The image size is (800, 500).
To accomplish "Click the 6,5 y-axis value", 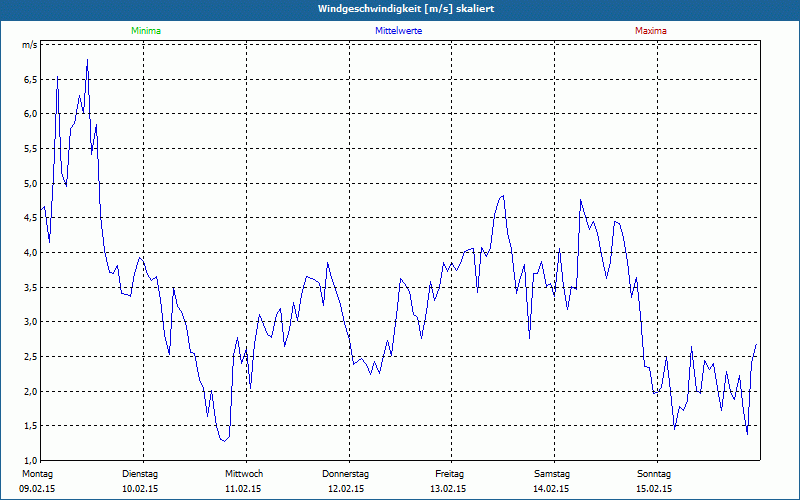I will (30, 80).
